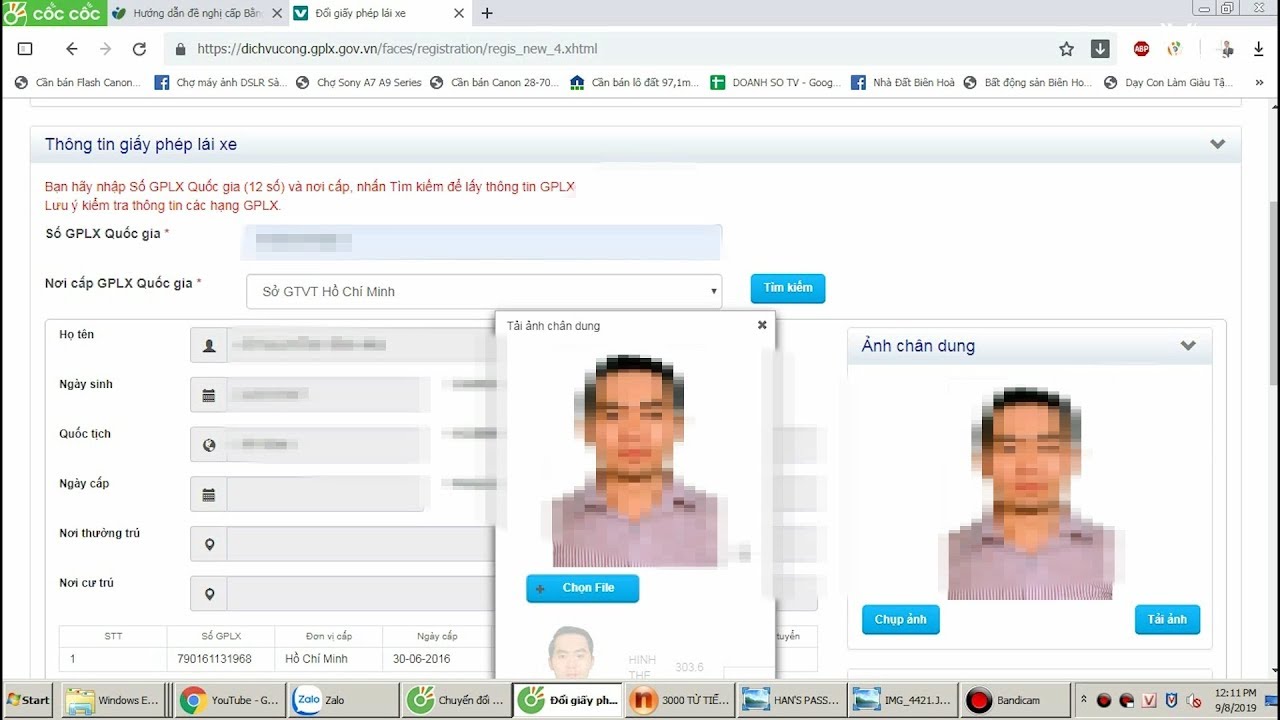Open "HAN'S PASS..." taskbar item
Screen dimensions: 1280x720
(791, 700)
